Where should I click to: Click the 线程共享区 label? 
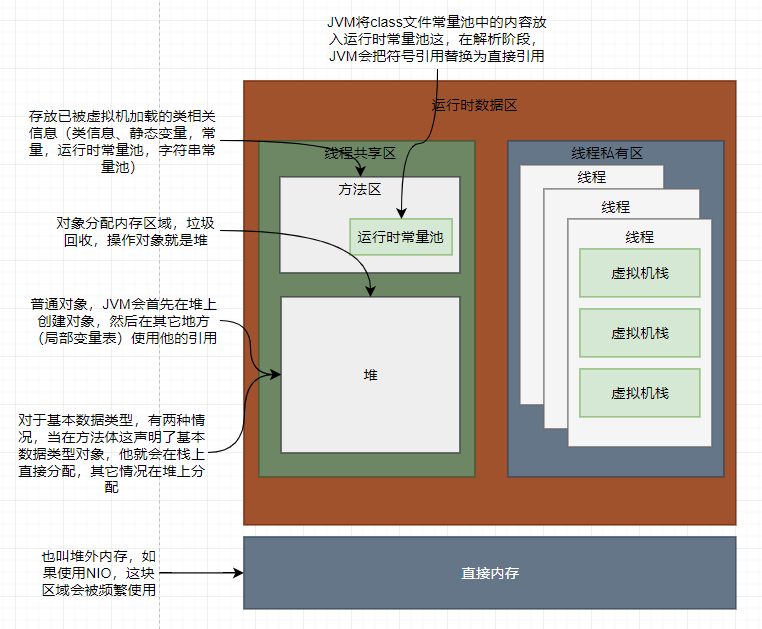[360, 154]
